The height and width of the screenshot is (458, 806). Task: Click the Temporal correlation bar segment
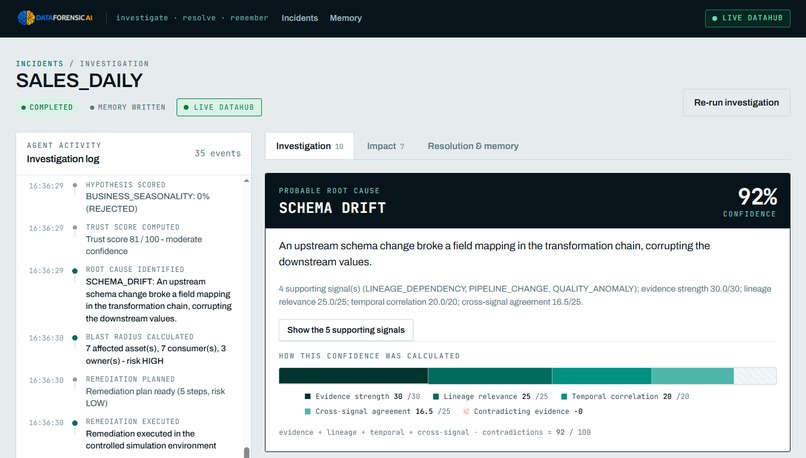(x=602, y=376)
